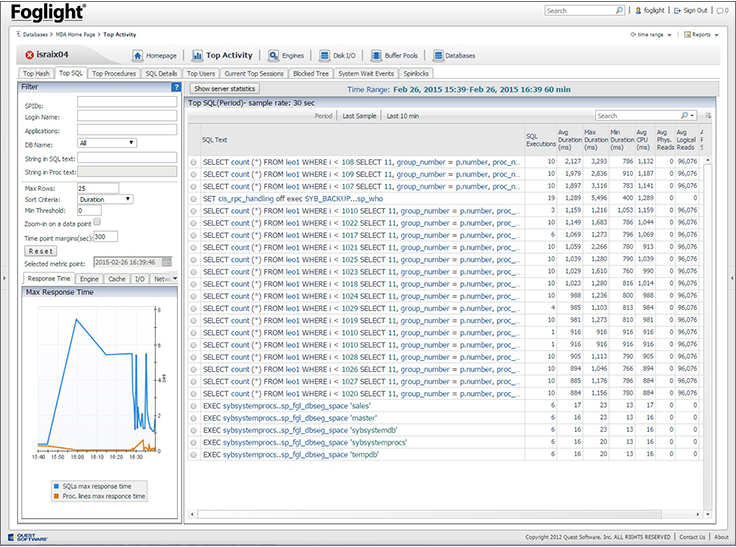
Task: Open the Homepage house icon
Action: pos(138,55)
